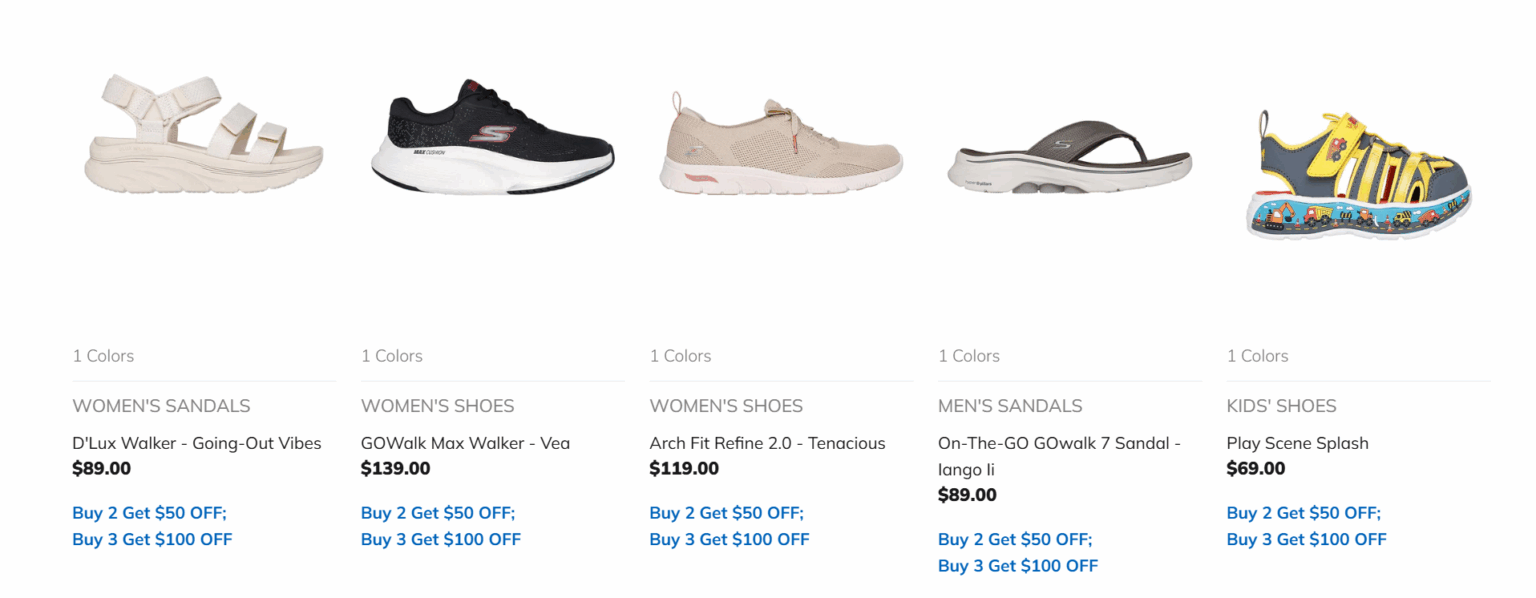Open the kids' Play Scene Splash image
This screenshot has height=598, width=1536.
click(1358, 172)
